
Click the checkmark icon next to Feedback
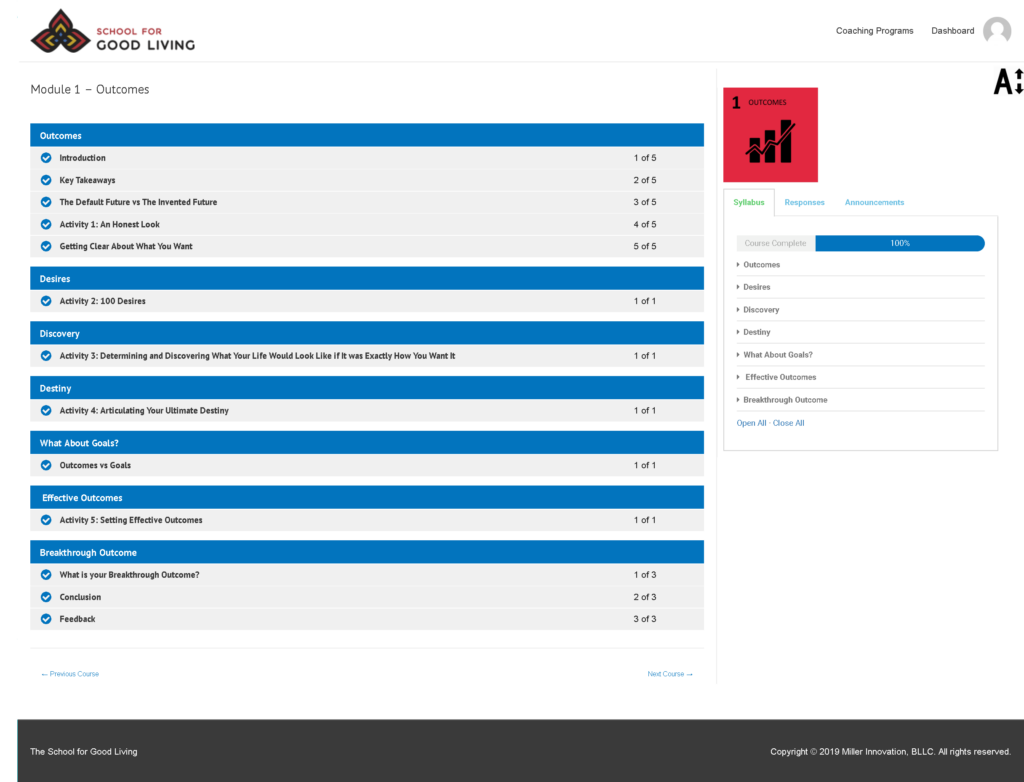pyautogui.click(x=46, y=619)
